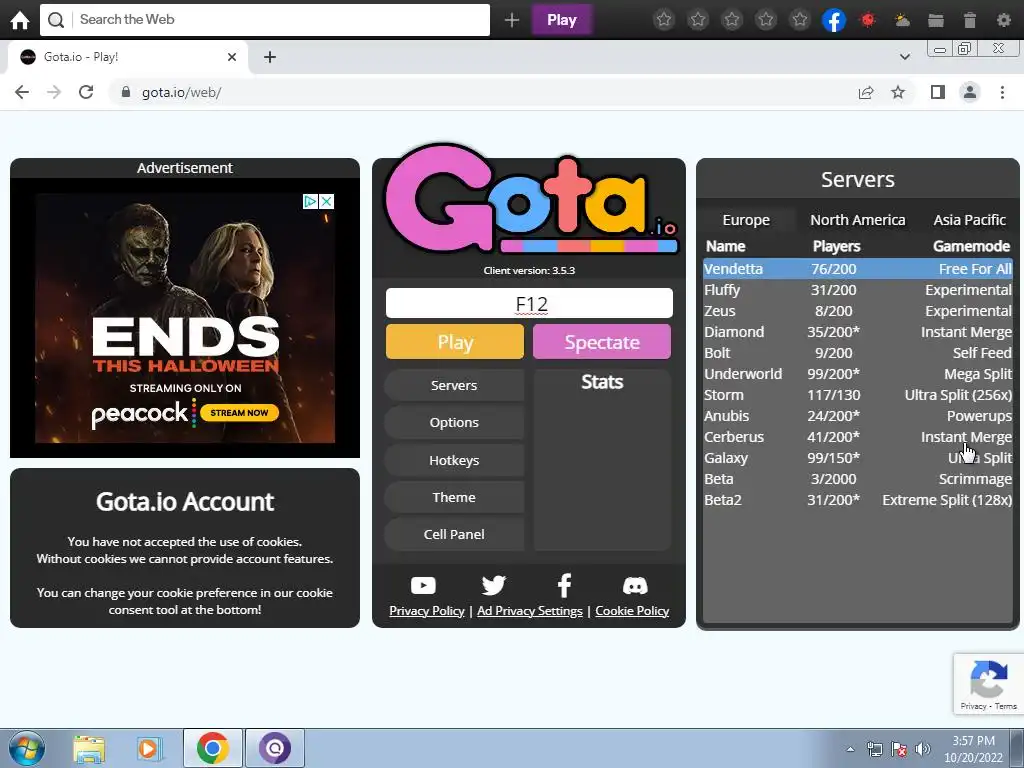Click the home icon in top bar
Viewport: 1024px width, 768px height.
[20, 20]
